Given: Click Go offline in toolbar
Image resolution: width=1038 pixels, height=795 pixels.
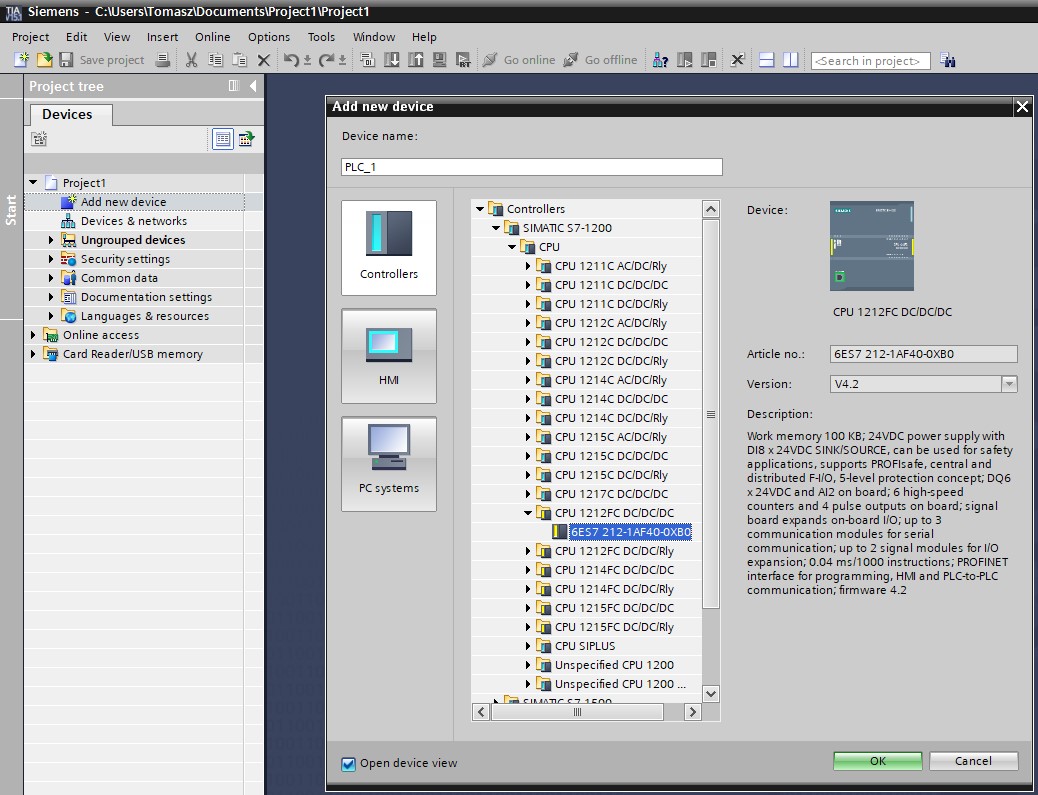Looking at the screenshot, I should pyautogui.click(x=600, y=60).
